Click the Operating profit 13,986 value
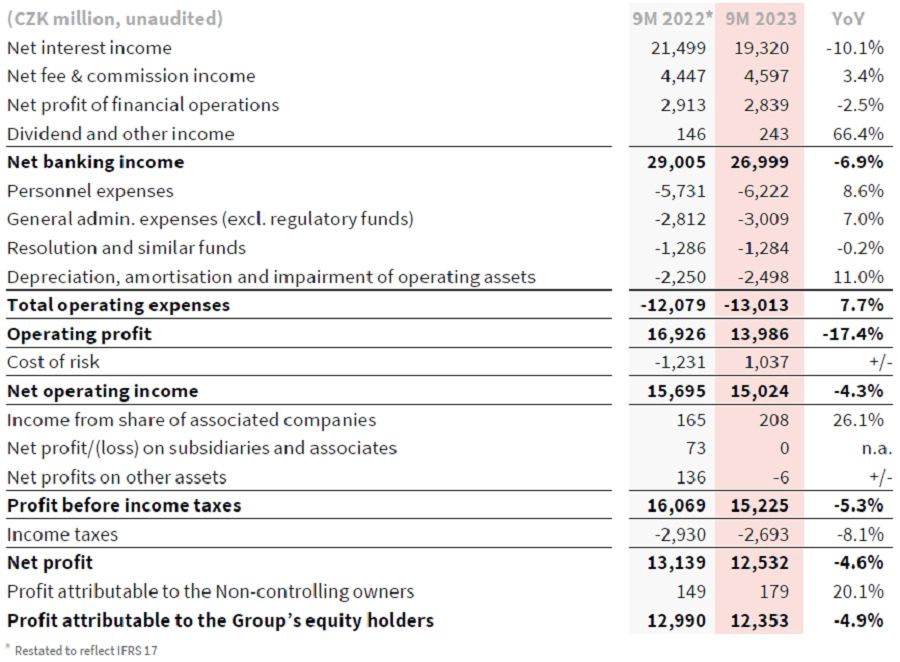This screenshot has height=662, width=900. [759, 334]
